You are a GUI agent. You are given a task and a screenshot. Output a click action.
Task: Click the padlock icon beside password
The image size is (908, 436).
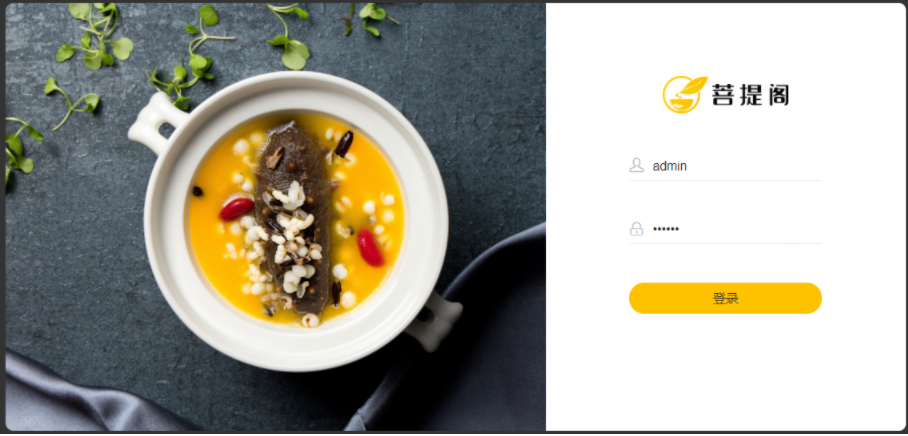pyautogui.click(x=636, y=229)
